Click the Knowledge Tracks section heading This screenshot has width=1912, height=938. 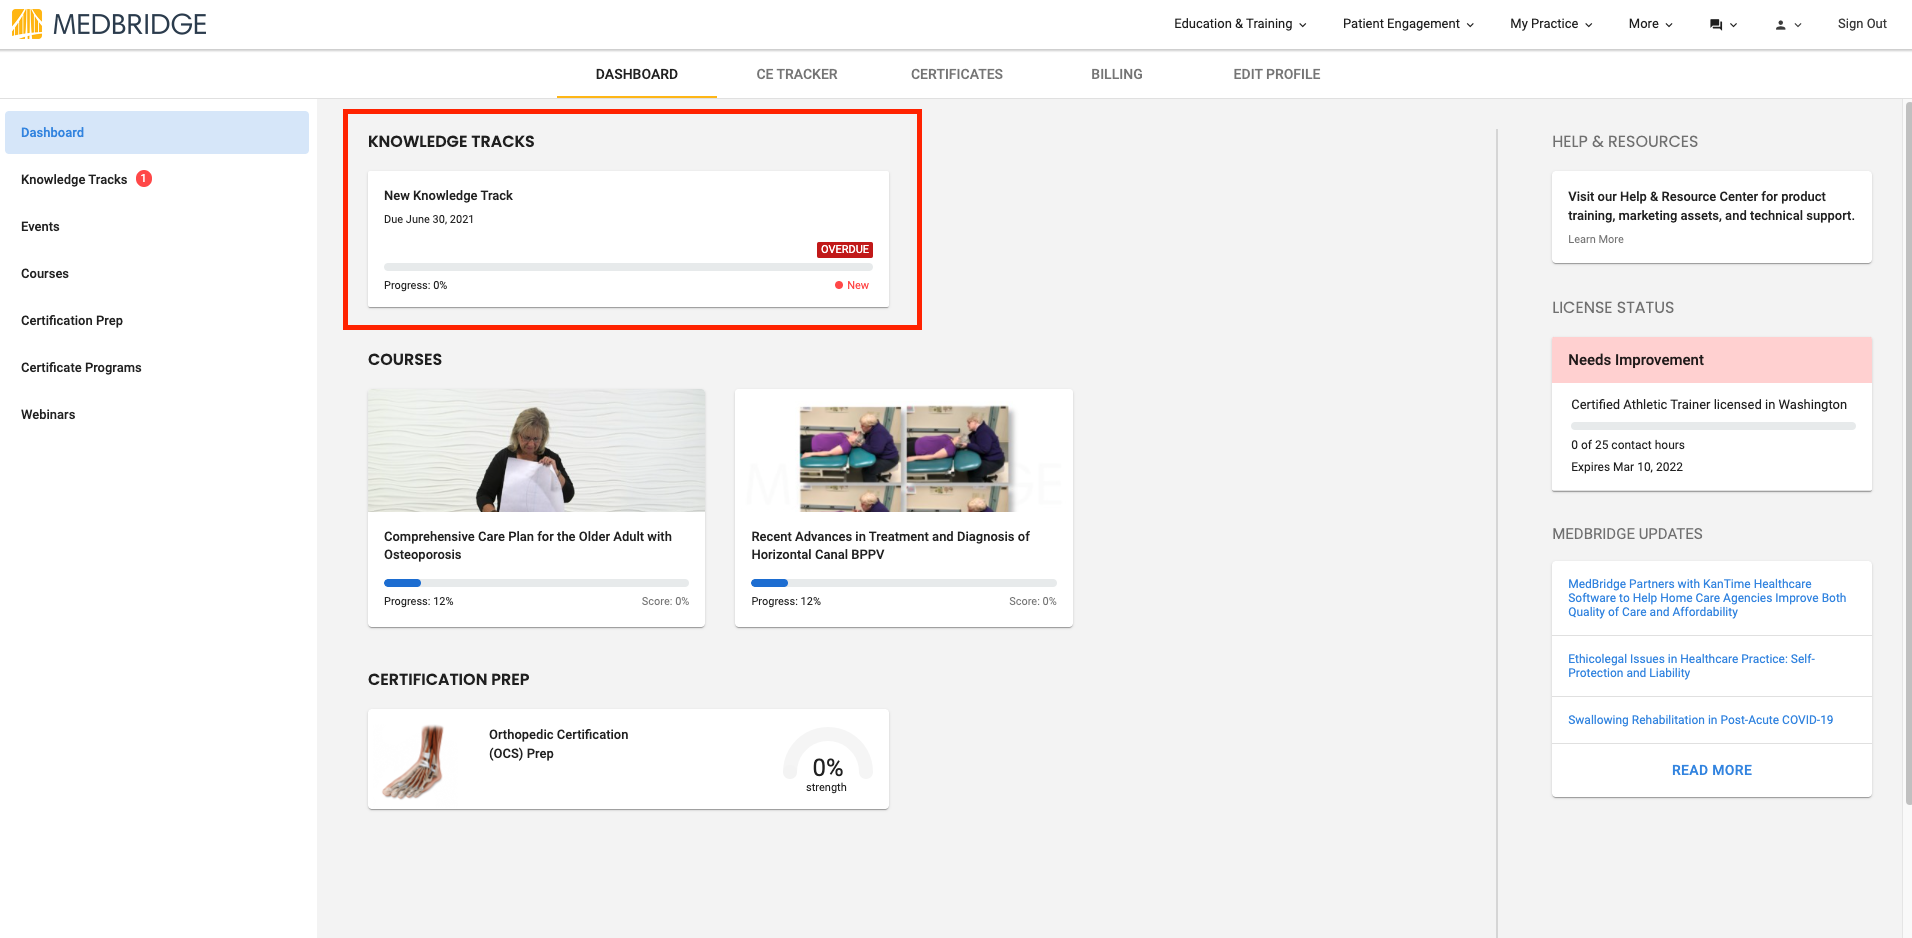451,142
